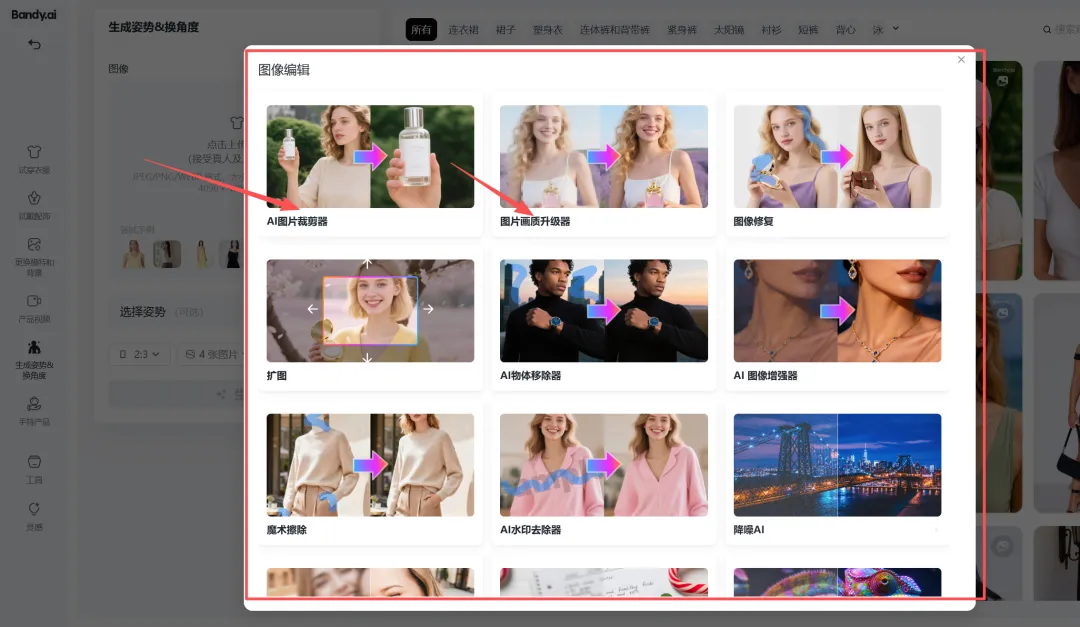Screen dimensions: 1080x627
Task: Open the 手持产品 sidebar tool
Action: point(34,411)
